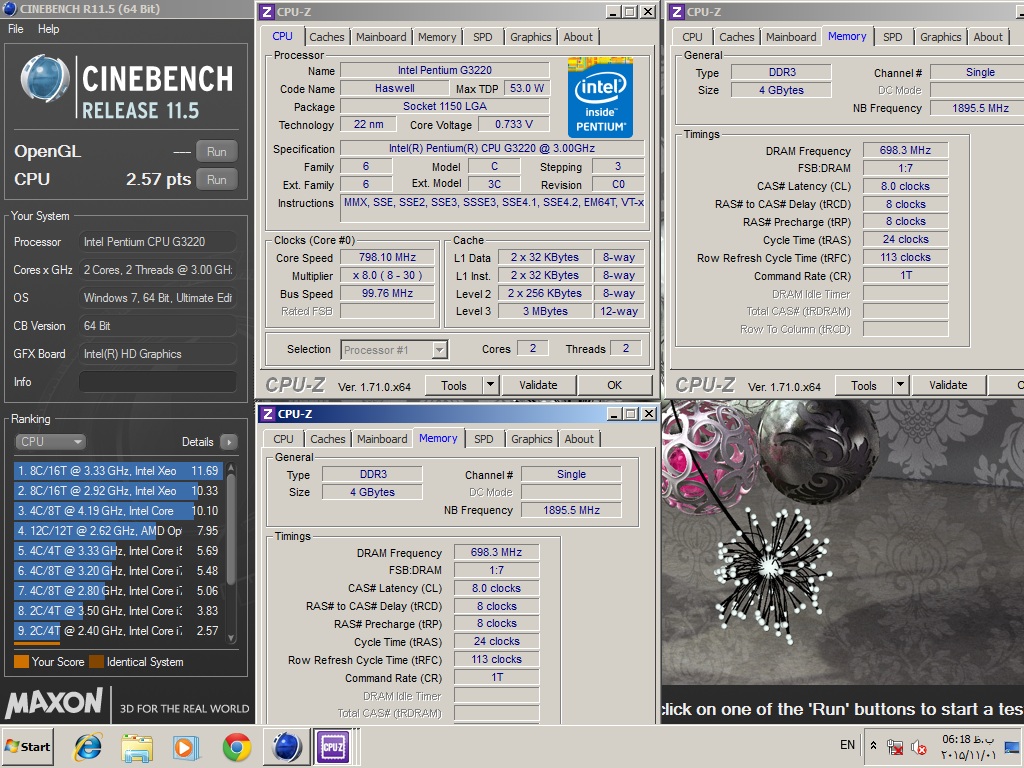This screenshot has width=1024, height=768.
Task: Show hidden system tray icons
Action: pyautogui.click(x=873, y=745)
